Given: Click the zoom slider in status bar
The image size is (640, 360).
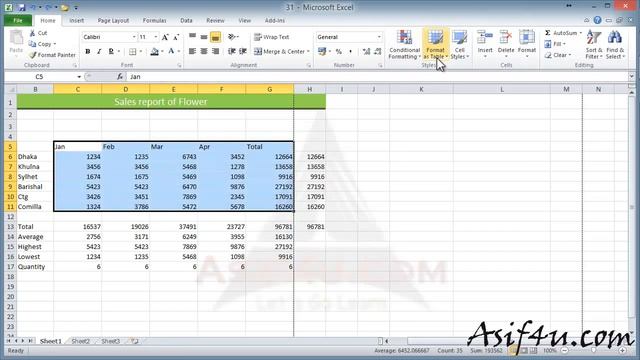Looking at the screenshot, I should (x=593, y=351).
